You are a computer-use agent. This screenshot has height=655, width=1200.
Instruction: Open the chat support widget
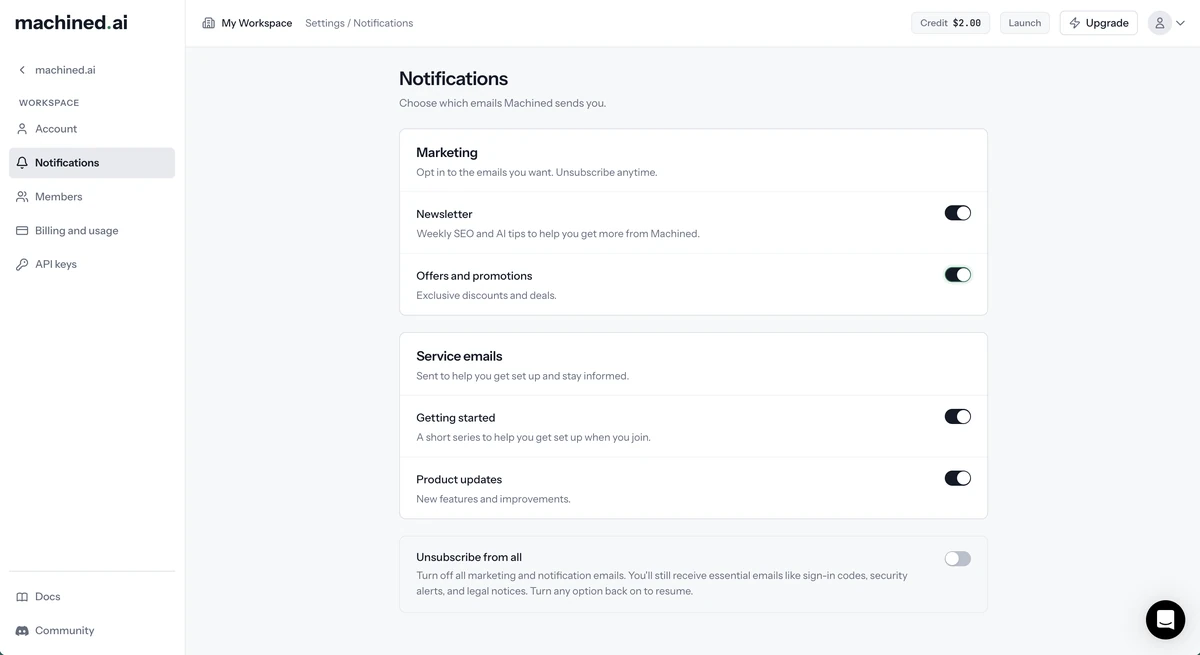click(1165, 620)
